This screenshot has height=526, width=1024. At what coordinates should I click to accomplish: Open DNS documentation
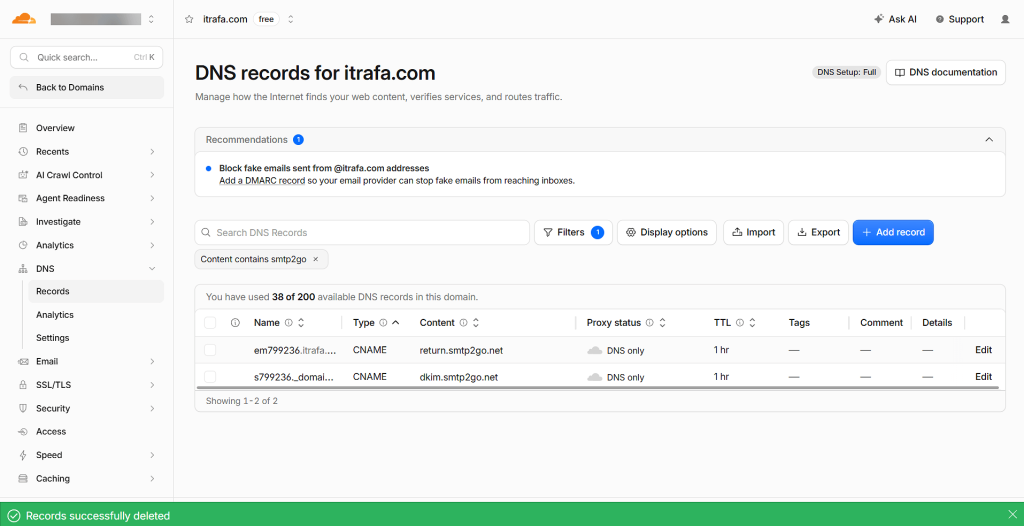tap(946, 73)
